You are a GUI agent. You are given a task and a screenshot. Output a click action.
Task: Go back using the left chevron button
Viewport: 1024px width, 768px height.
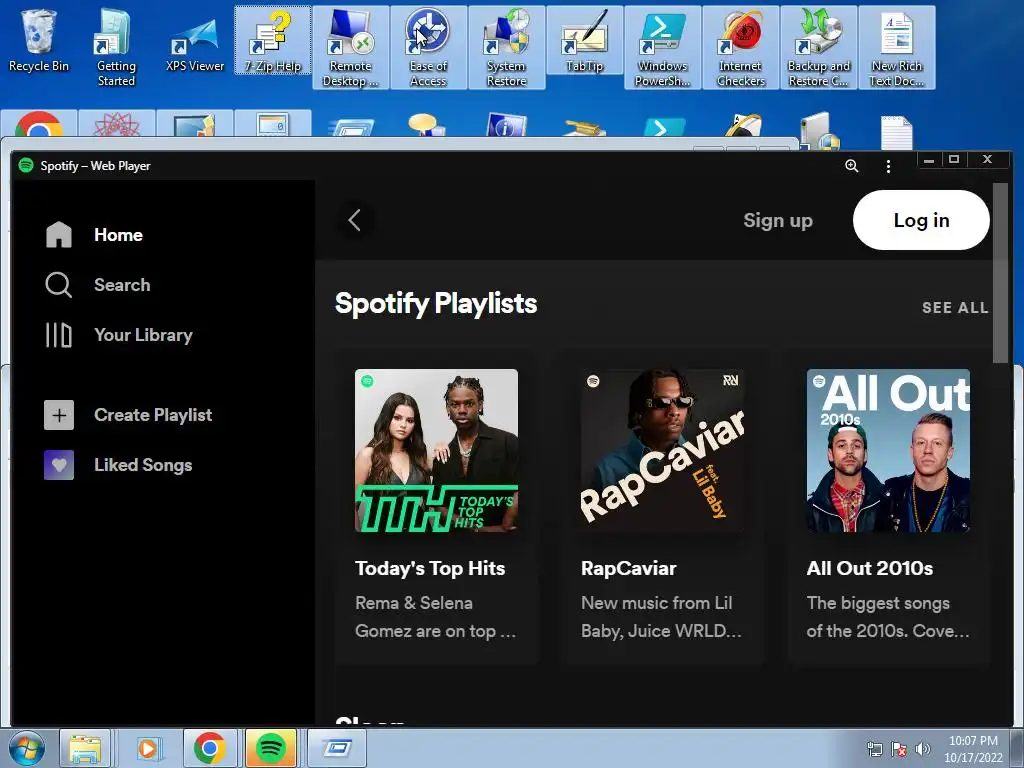355,220
